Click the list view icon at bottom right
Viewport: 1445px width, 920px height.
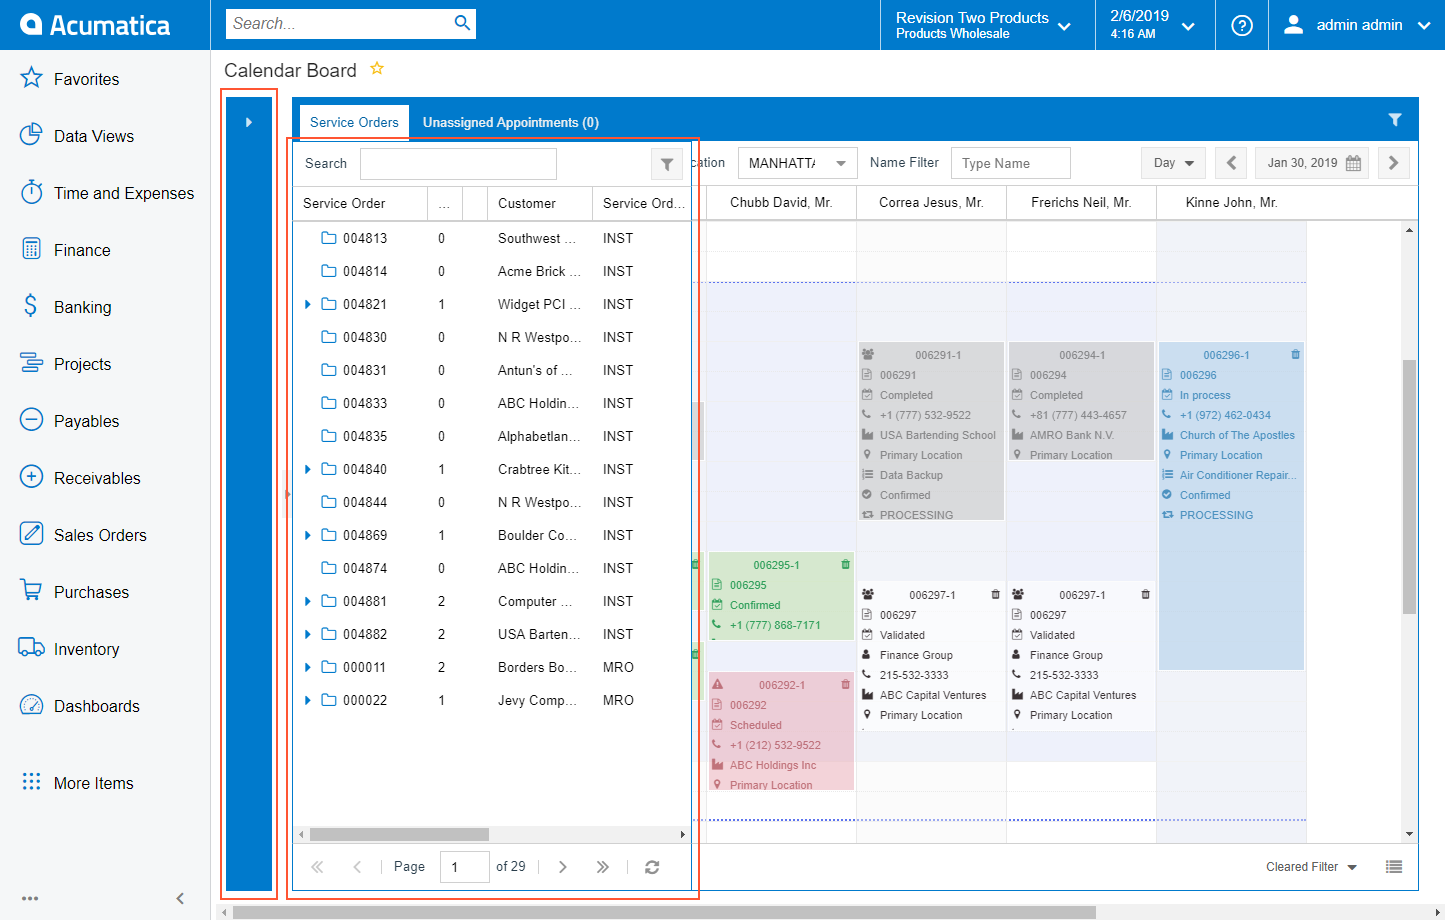pos(1393,867)
